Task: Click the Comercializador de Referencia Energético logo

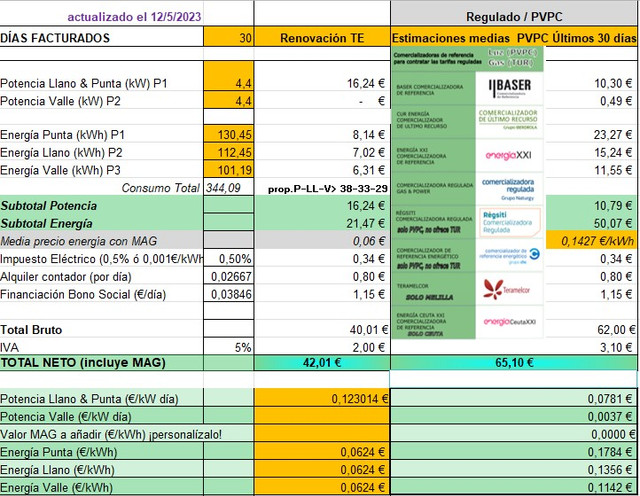Action: [x=509, y=256]
